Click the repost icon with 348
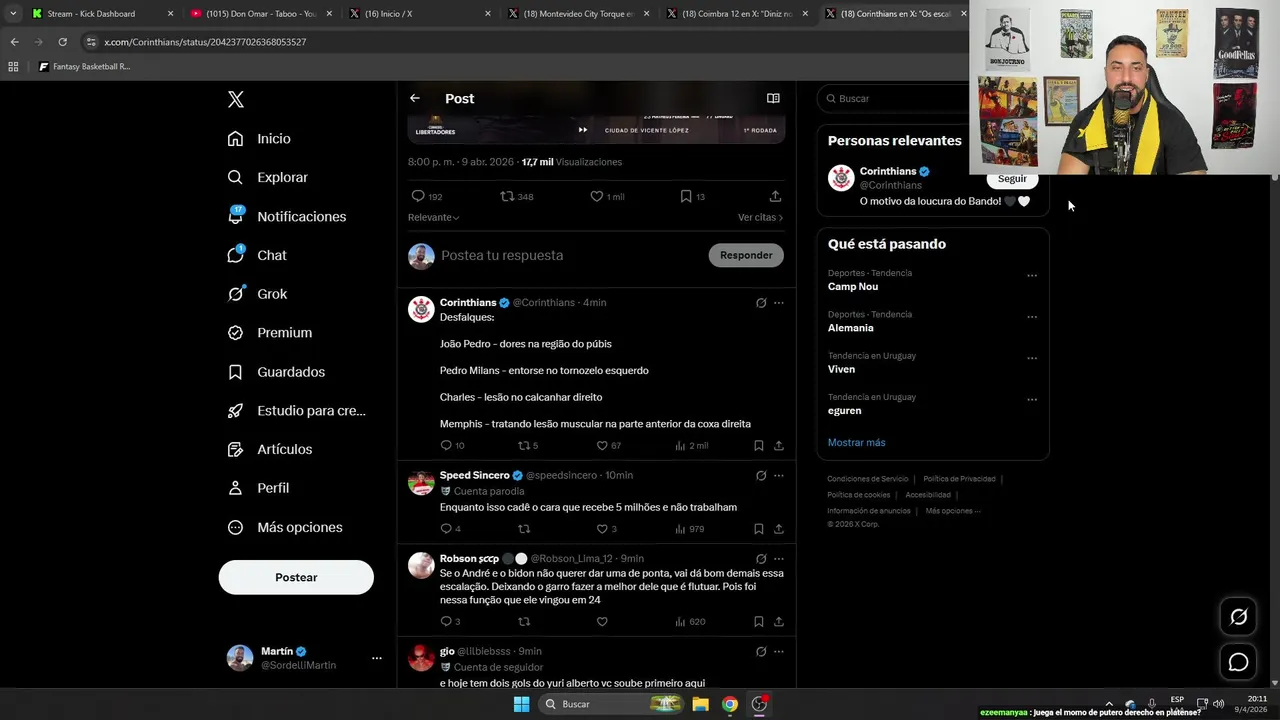The height and width of the screenshot is (720, 1280). (516, 196)
